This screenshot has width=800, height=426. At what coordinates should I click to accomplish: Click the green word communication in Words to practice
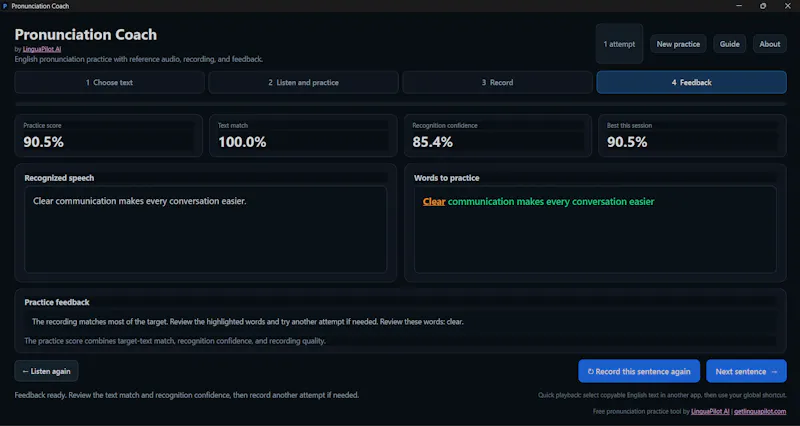[481, 202]
